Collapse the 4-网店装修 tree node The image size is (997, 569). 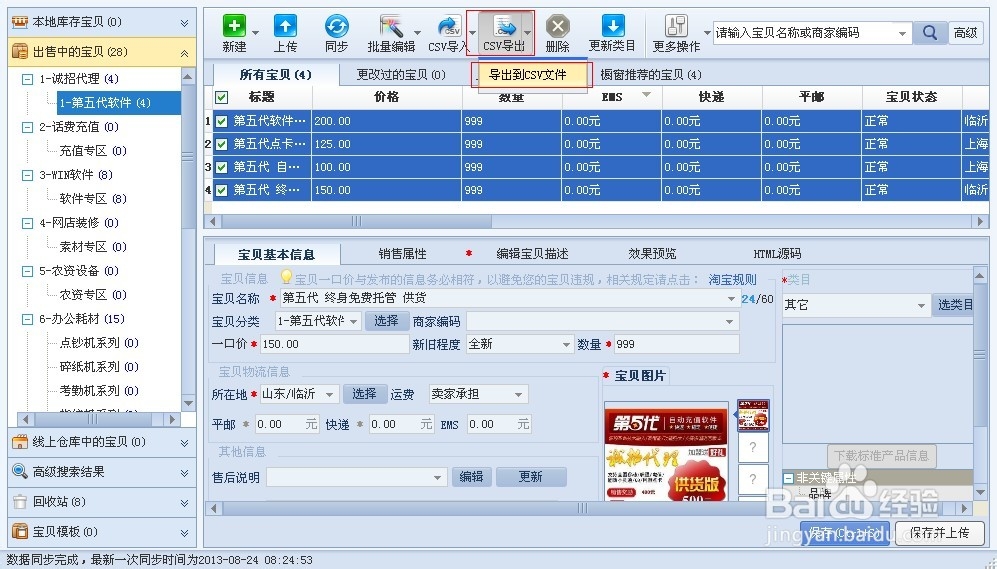tap(27, 223)
